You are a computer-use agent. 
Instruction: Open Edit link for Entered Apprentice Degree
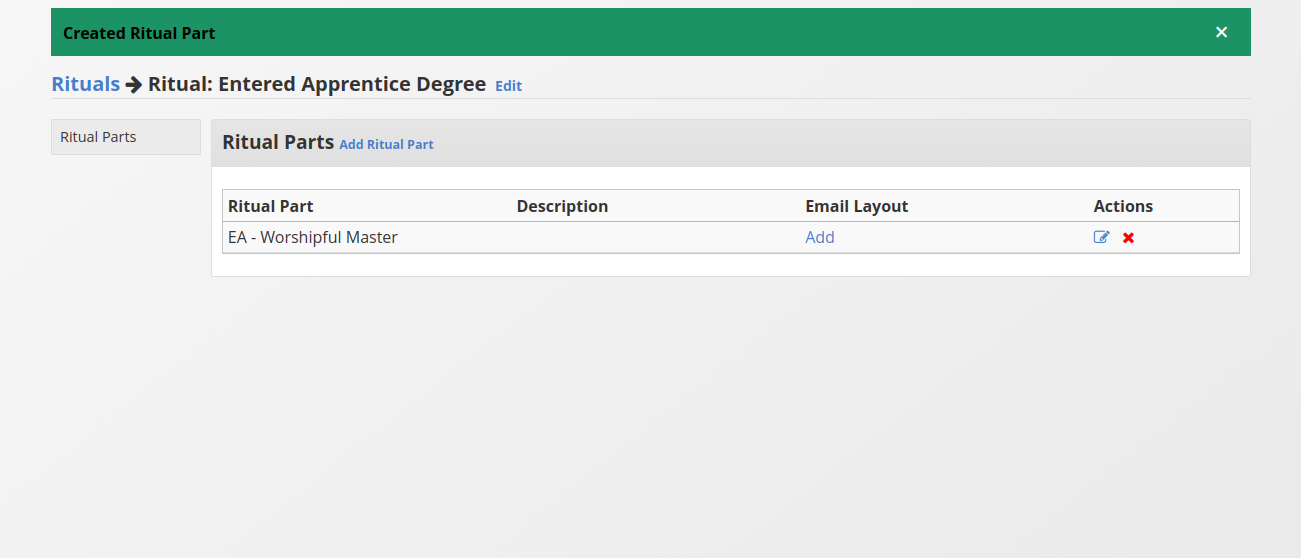point(508,86)
